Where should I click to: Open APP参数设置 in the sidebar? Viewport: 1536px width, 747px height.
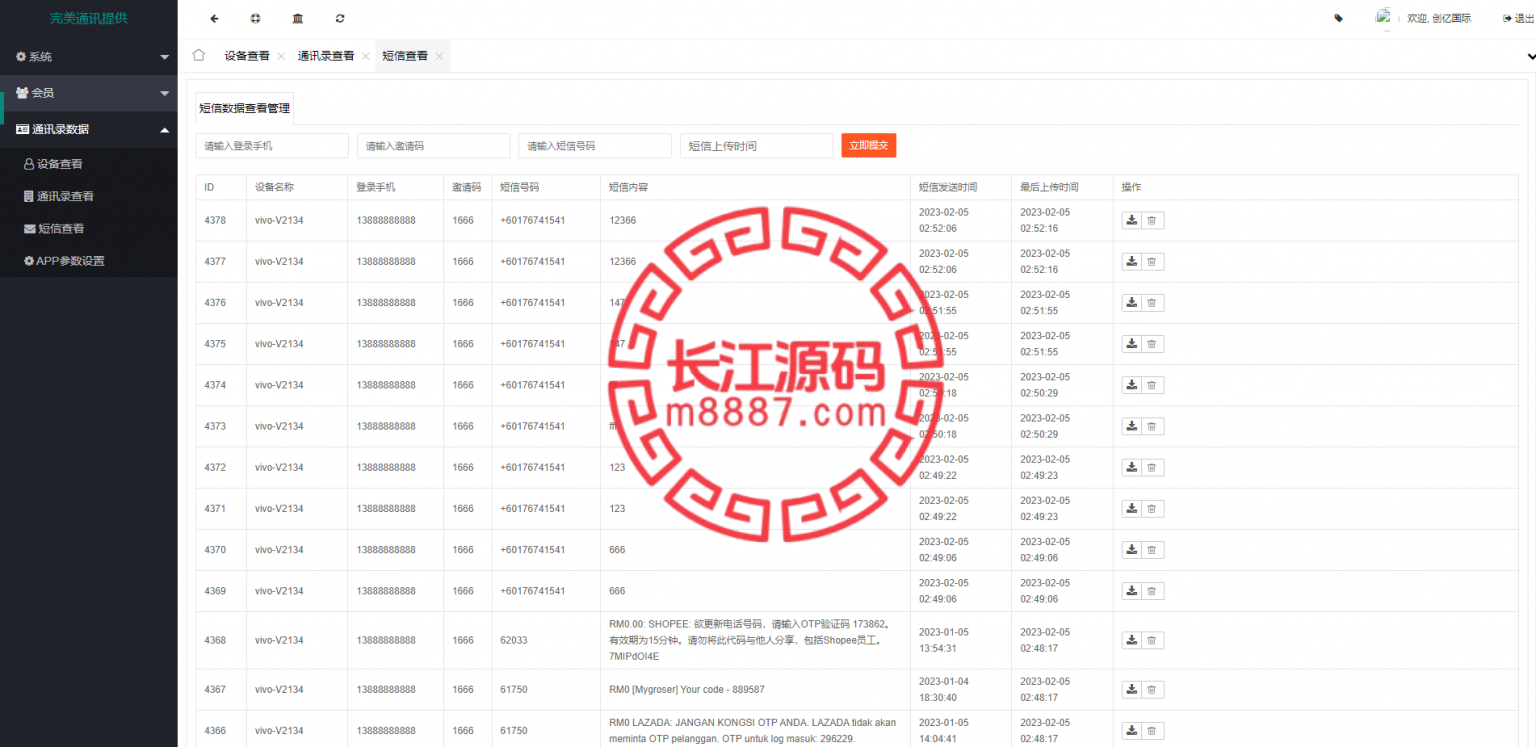point(89,261)
